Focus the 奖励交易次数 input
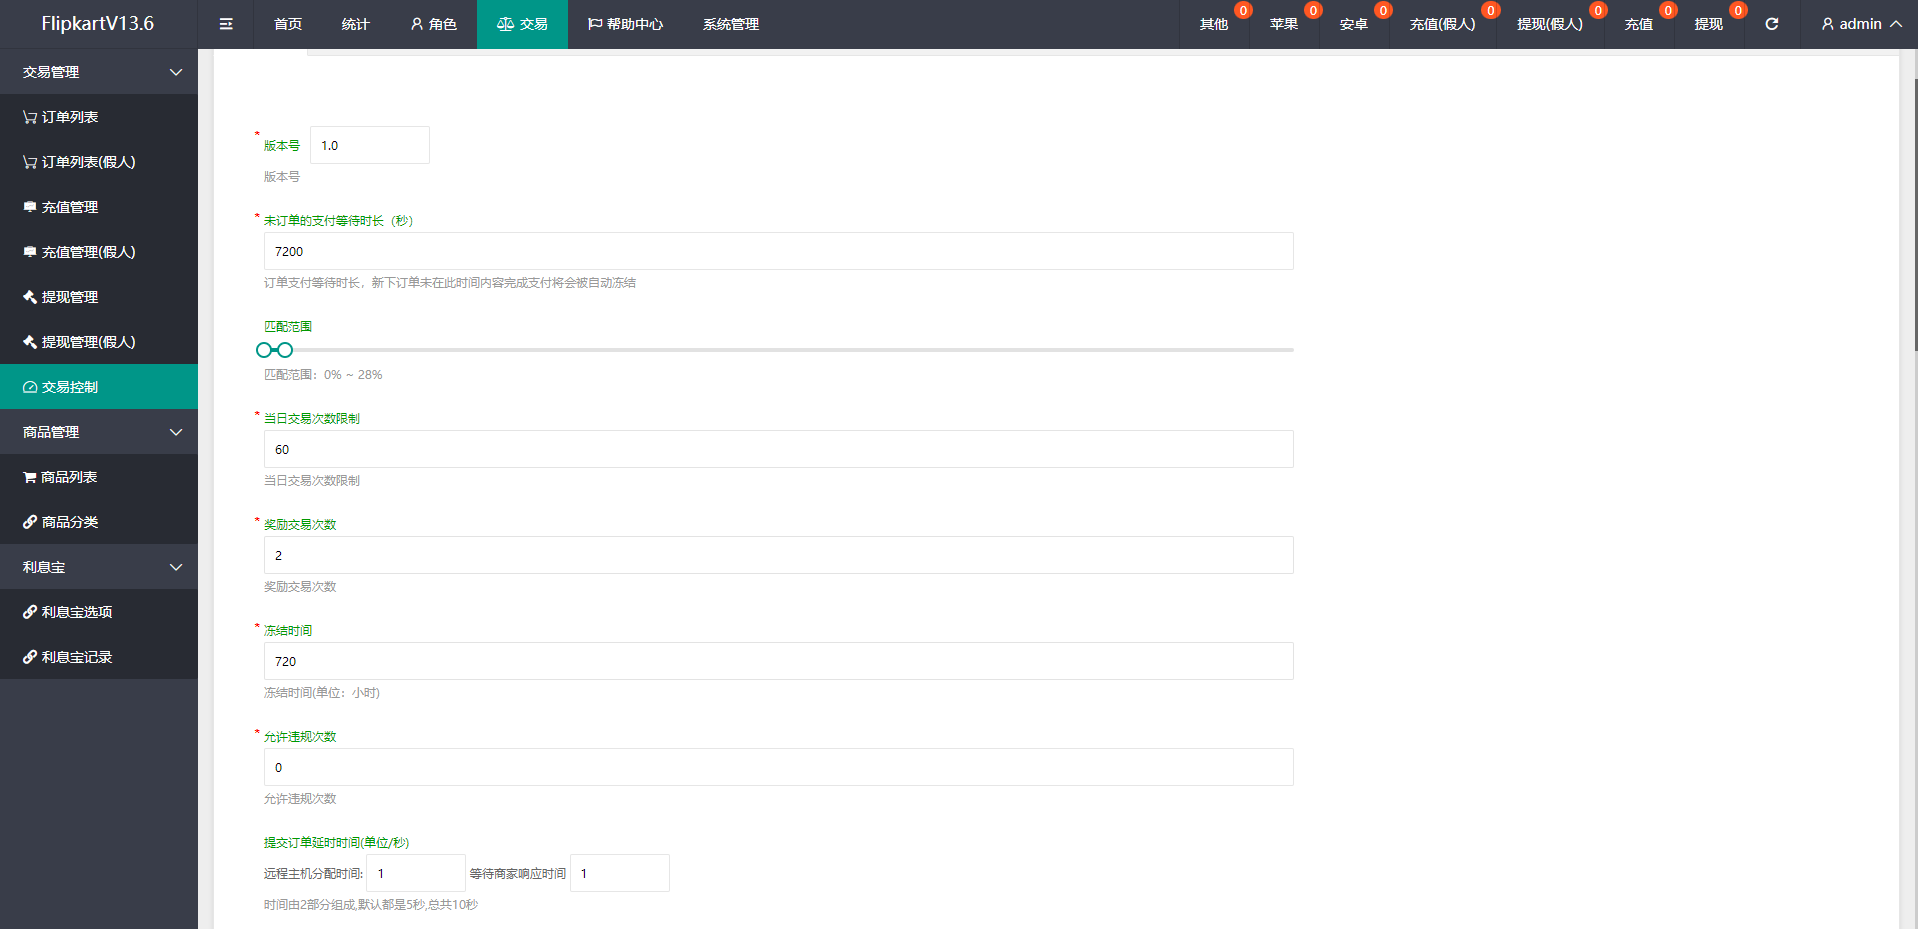This screenshot has width=1918, height=929. (x=779, y=555)
